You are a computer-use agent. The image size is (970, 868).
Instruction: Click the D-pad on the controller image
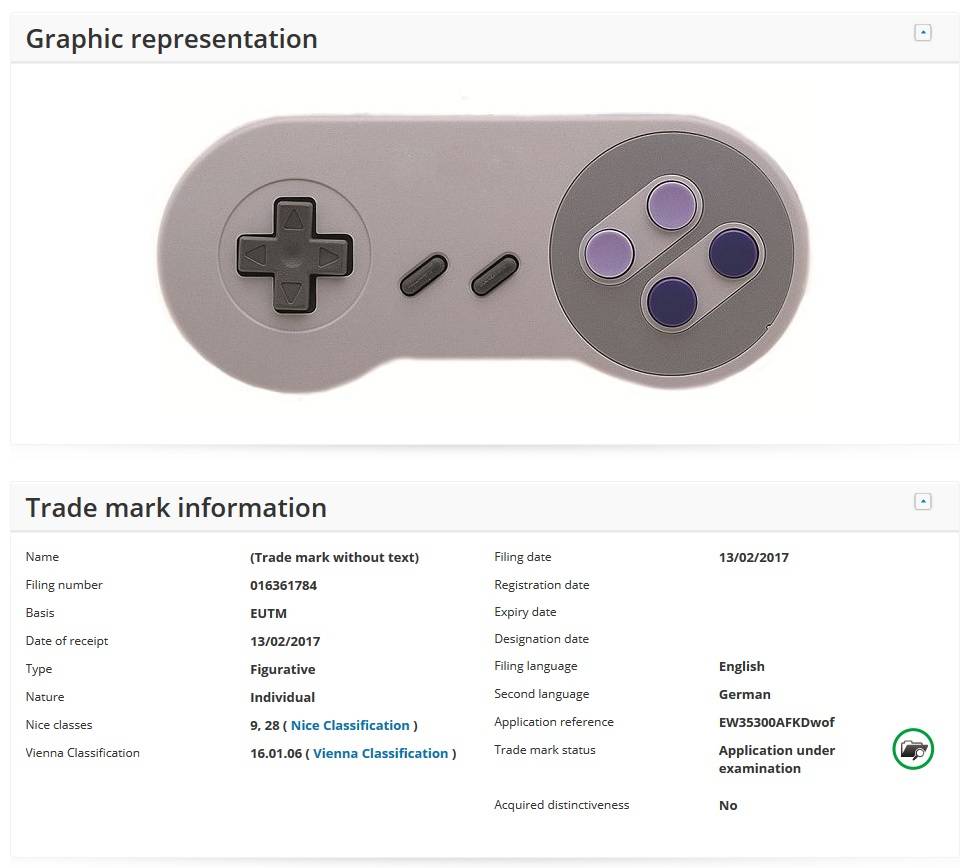pyautogui.click(x=294, y=255)
